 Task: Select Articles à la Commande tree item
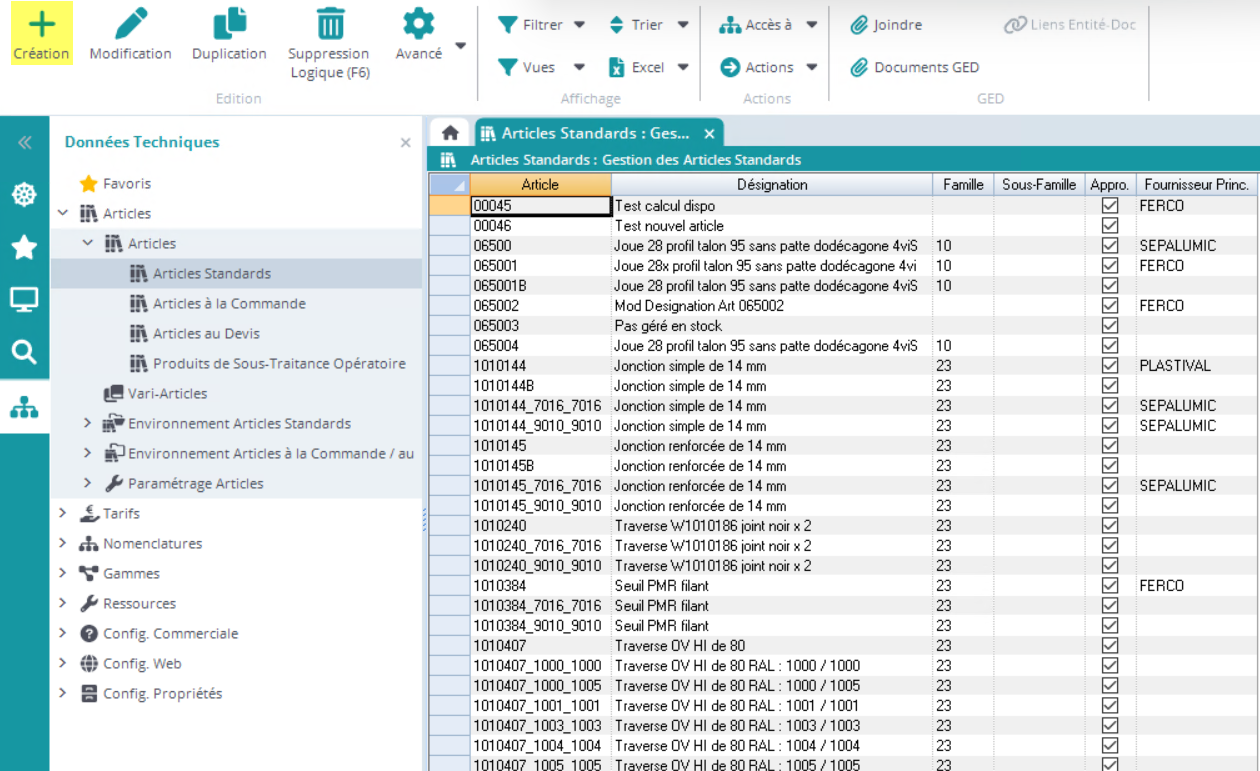[x=228, y=303]
